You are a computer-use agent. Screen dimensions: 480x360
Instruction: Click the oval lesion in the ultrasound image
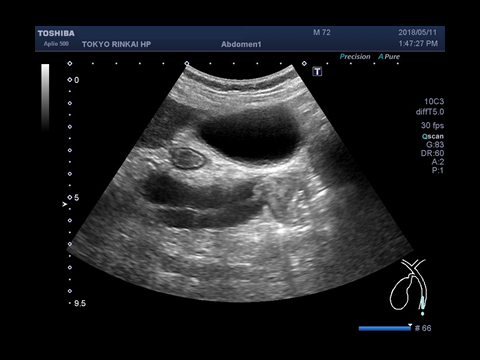pyautogui.click(x=187, y=158)
